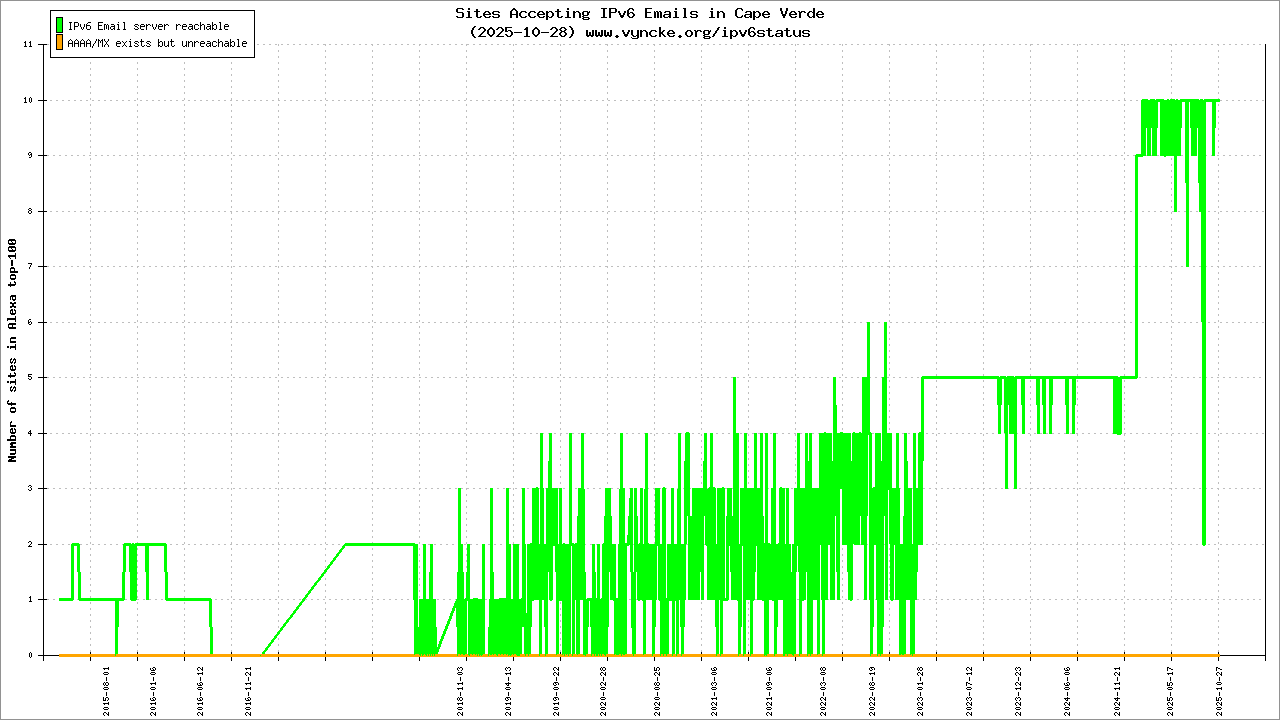
Task: Pick the 2025-10-27 final date label
Action: click(1219, 691)
